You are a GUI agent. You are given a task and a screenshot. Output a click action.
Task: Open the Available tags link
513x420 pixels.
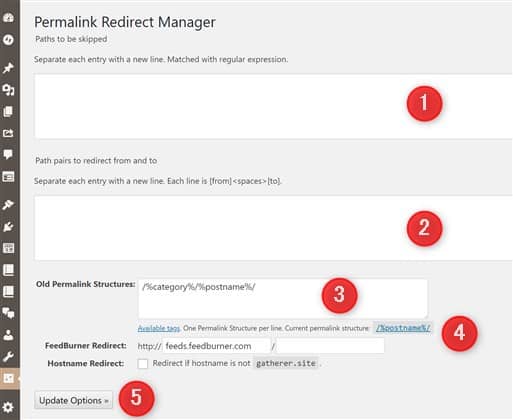(x=159, y=328)
